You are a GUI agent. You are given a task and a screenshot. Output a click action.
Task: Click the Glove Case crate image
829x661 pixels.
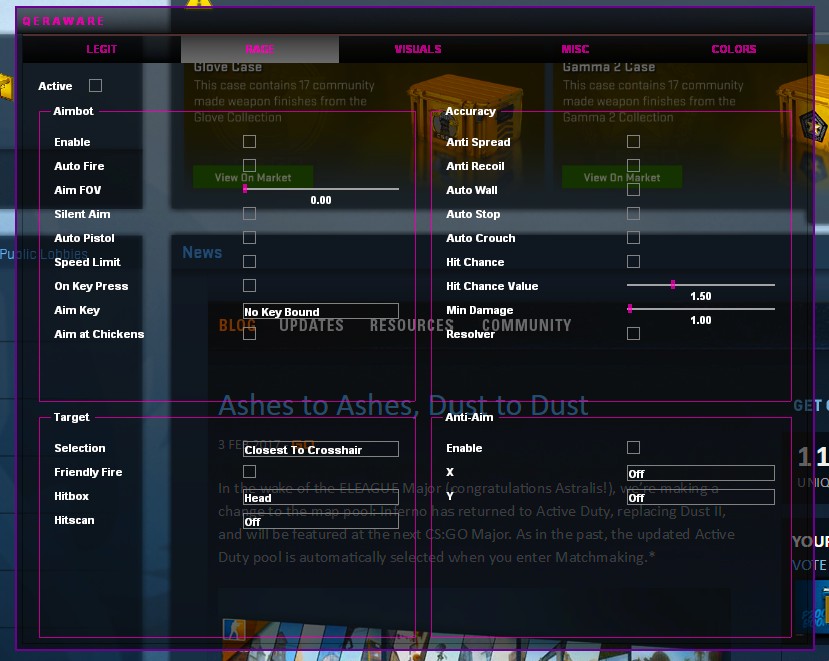464,114
